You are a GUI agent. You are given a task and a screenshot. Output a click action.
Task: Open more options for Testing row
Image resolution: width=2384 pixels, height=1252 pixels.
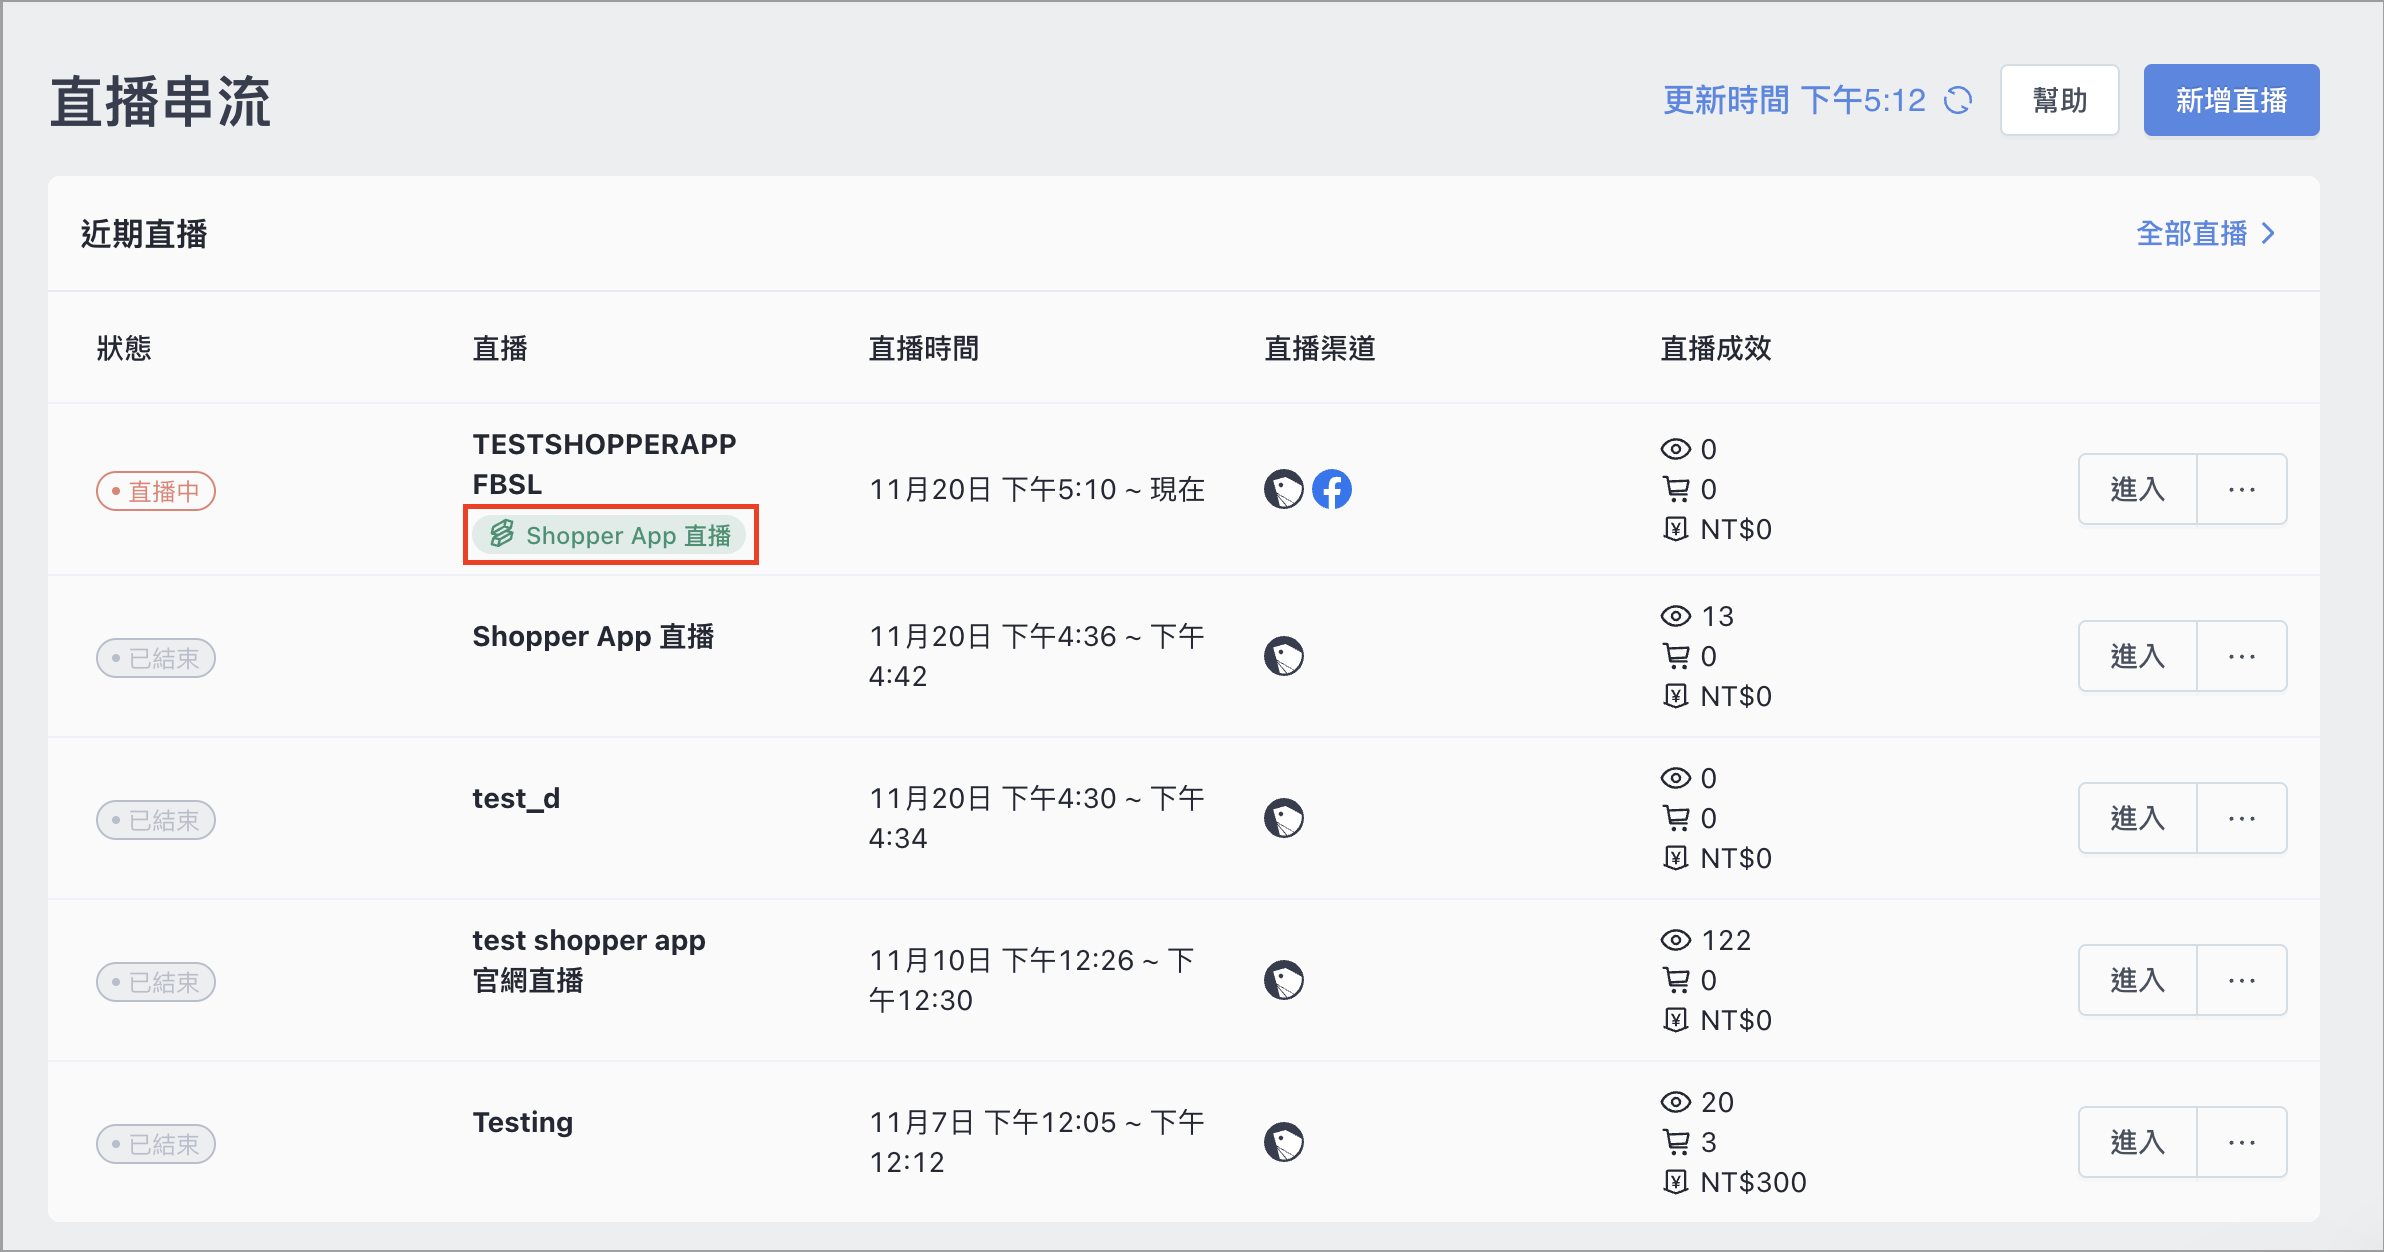tap(2242, 1142)
